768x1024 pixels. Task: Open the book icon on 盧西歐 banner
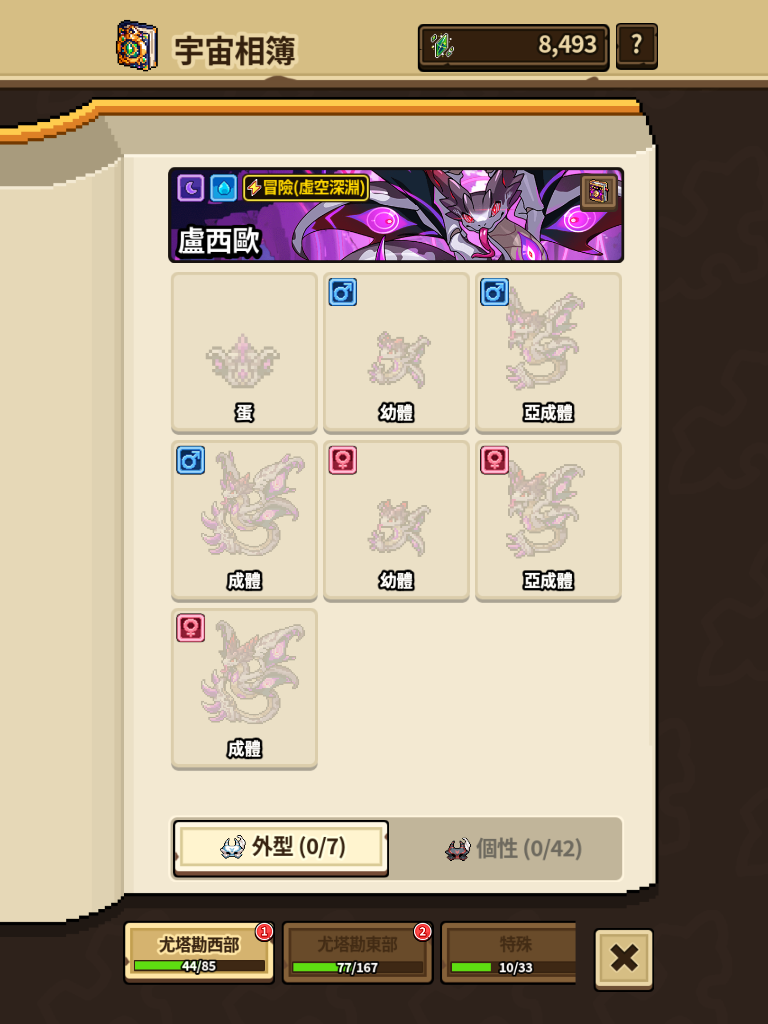[x=598, y=191]
